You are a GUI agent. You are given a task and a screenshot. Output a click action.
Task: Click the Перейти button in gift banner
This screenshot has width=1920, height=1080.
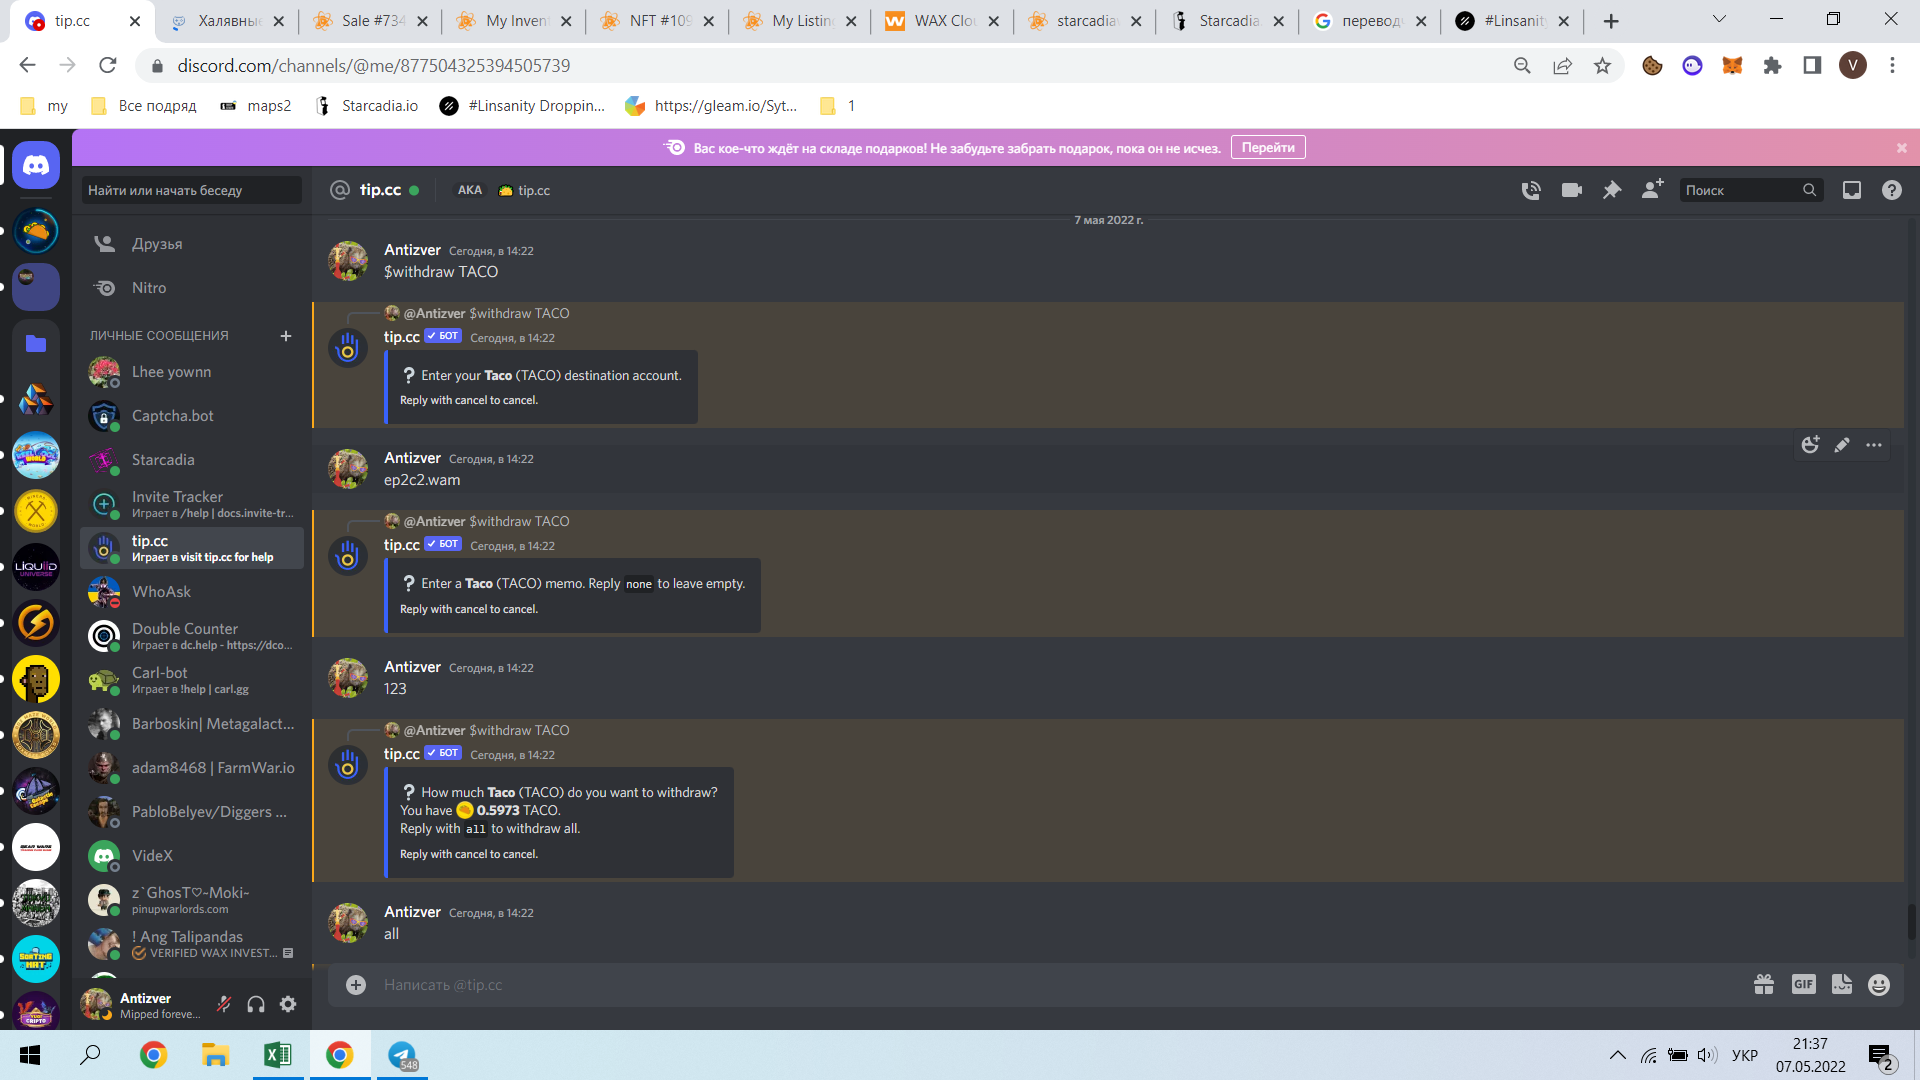[1268, 148]
